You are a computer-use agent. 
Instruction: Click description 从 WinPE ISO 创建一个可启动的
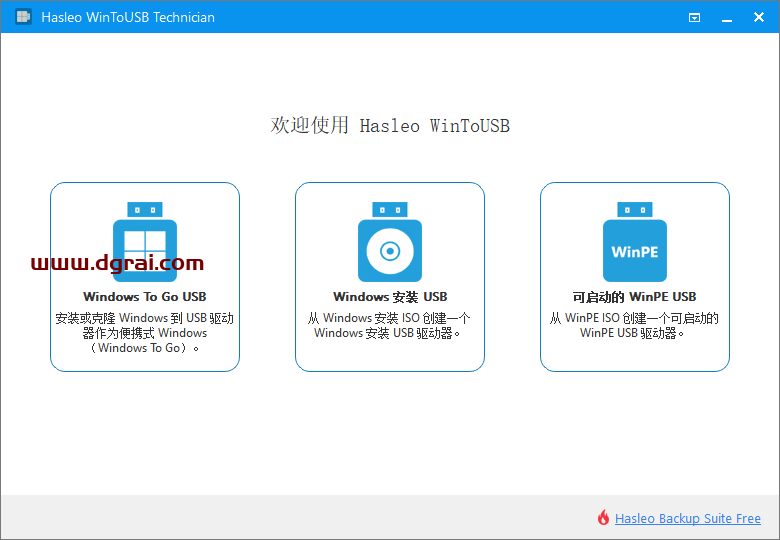click(634, 325)
